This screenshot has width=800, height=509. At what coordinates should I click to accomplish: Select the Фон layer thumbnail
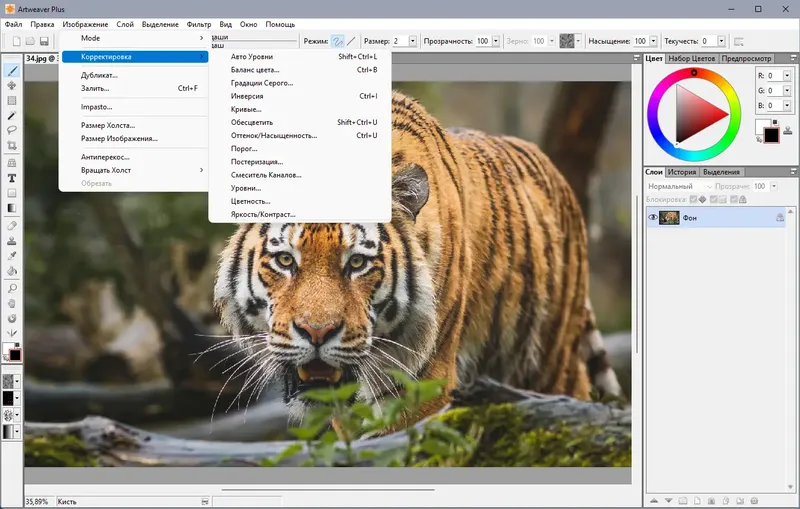(670, 217)
